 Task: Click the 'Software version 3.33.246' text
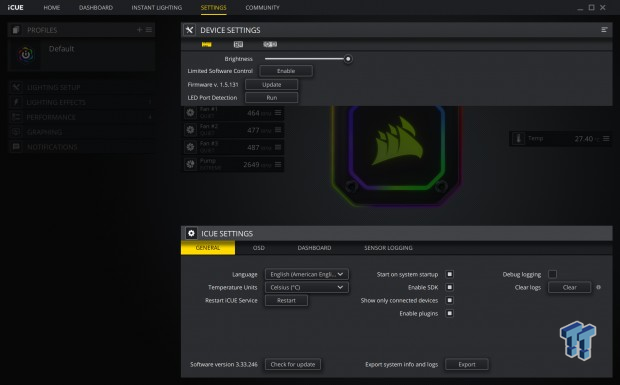pos(224,364)
